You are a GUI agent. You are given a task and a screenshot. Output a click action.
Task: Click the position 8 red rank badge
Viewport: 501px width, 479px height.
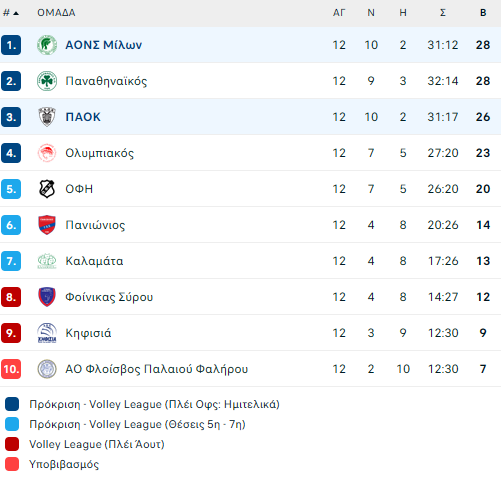(11, 297)
